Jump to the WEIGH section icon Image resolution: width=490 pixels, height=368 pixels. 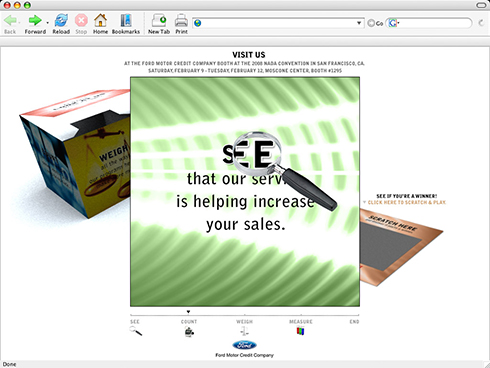coord(244,331)
